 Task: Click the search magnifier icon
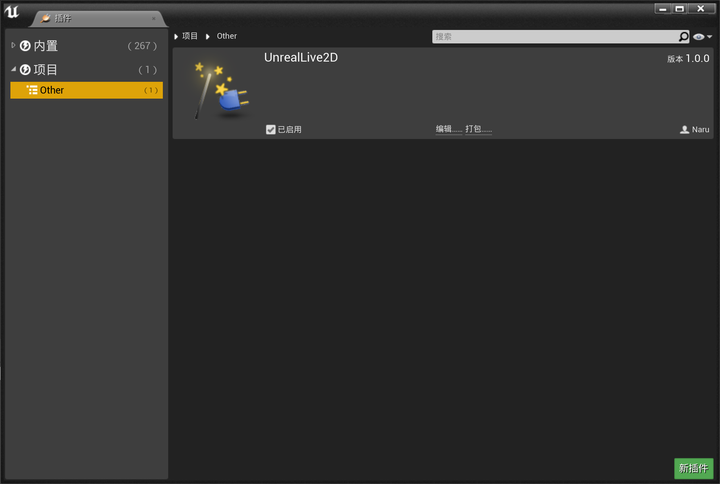683,36
